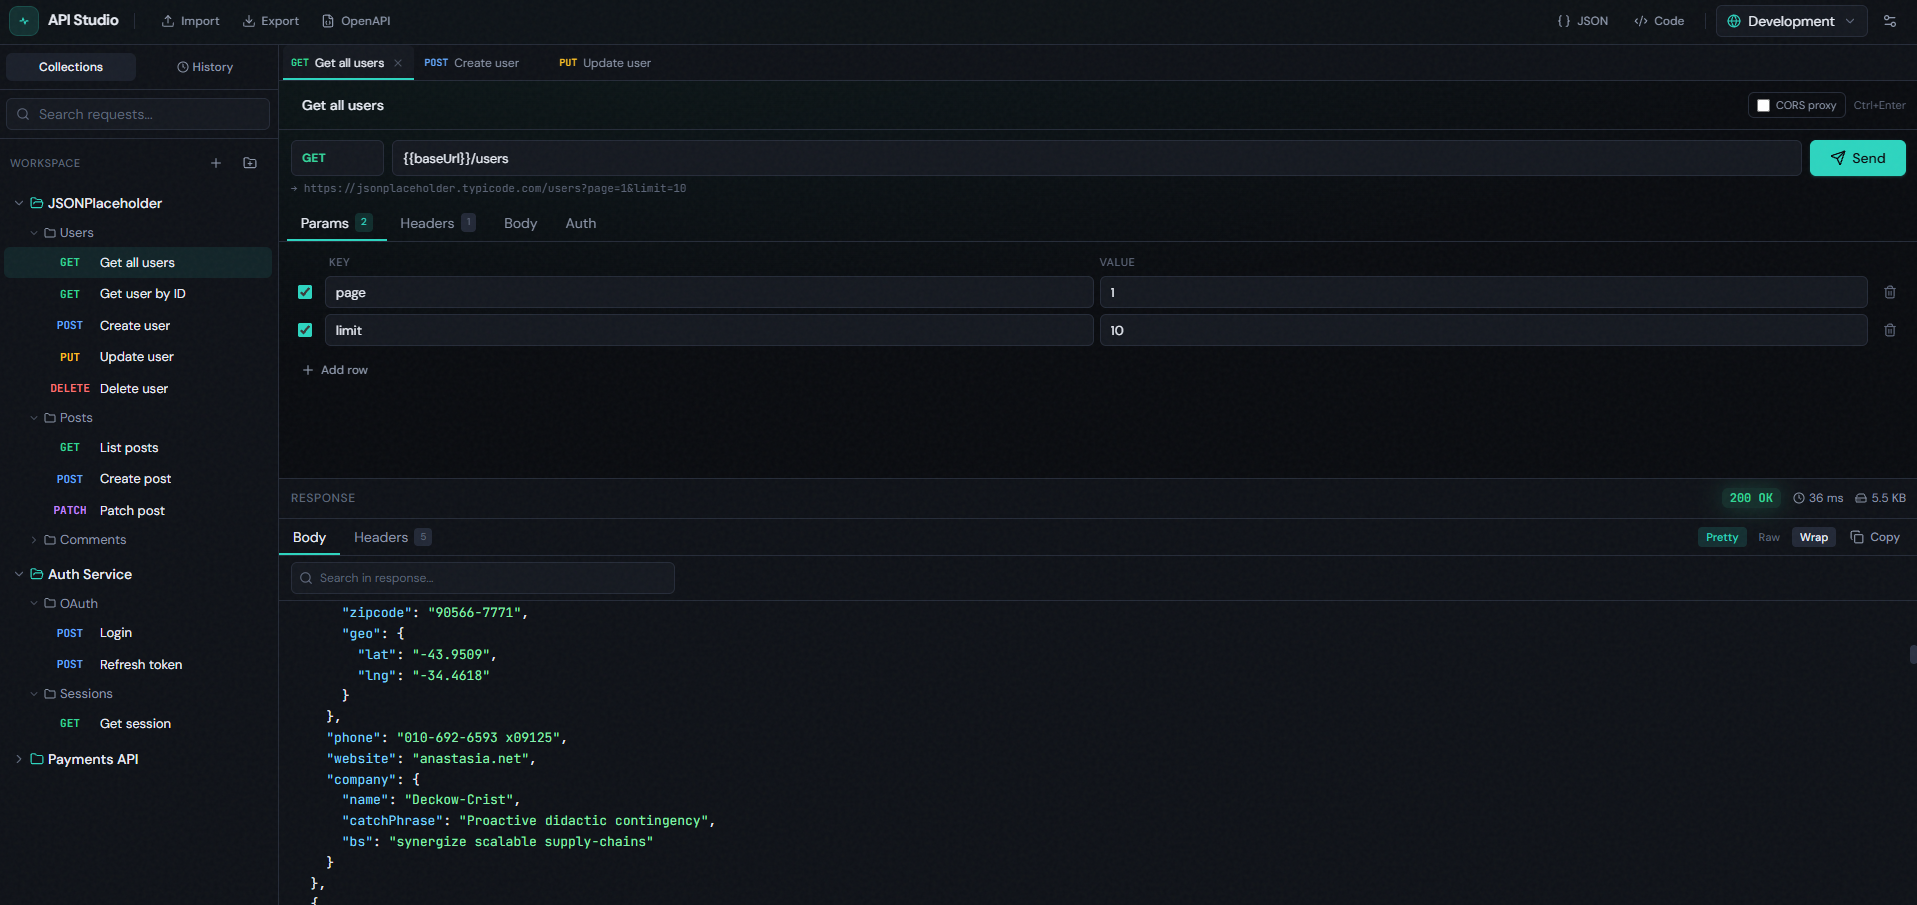Open the GET method selector
This screenshot has width=1917, height=905.
337,158
